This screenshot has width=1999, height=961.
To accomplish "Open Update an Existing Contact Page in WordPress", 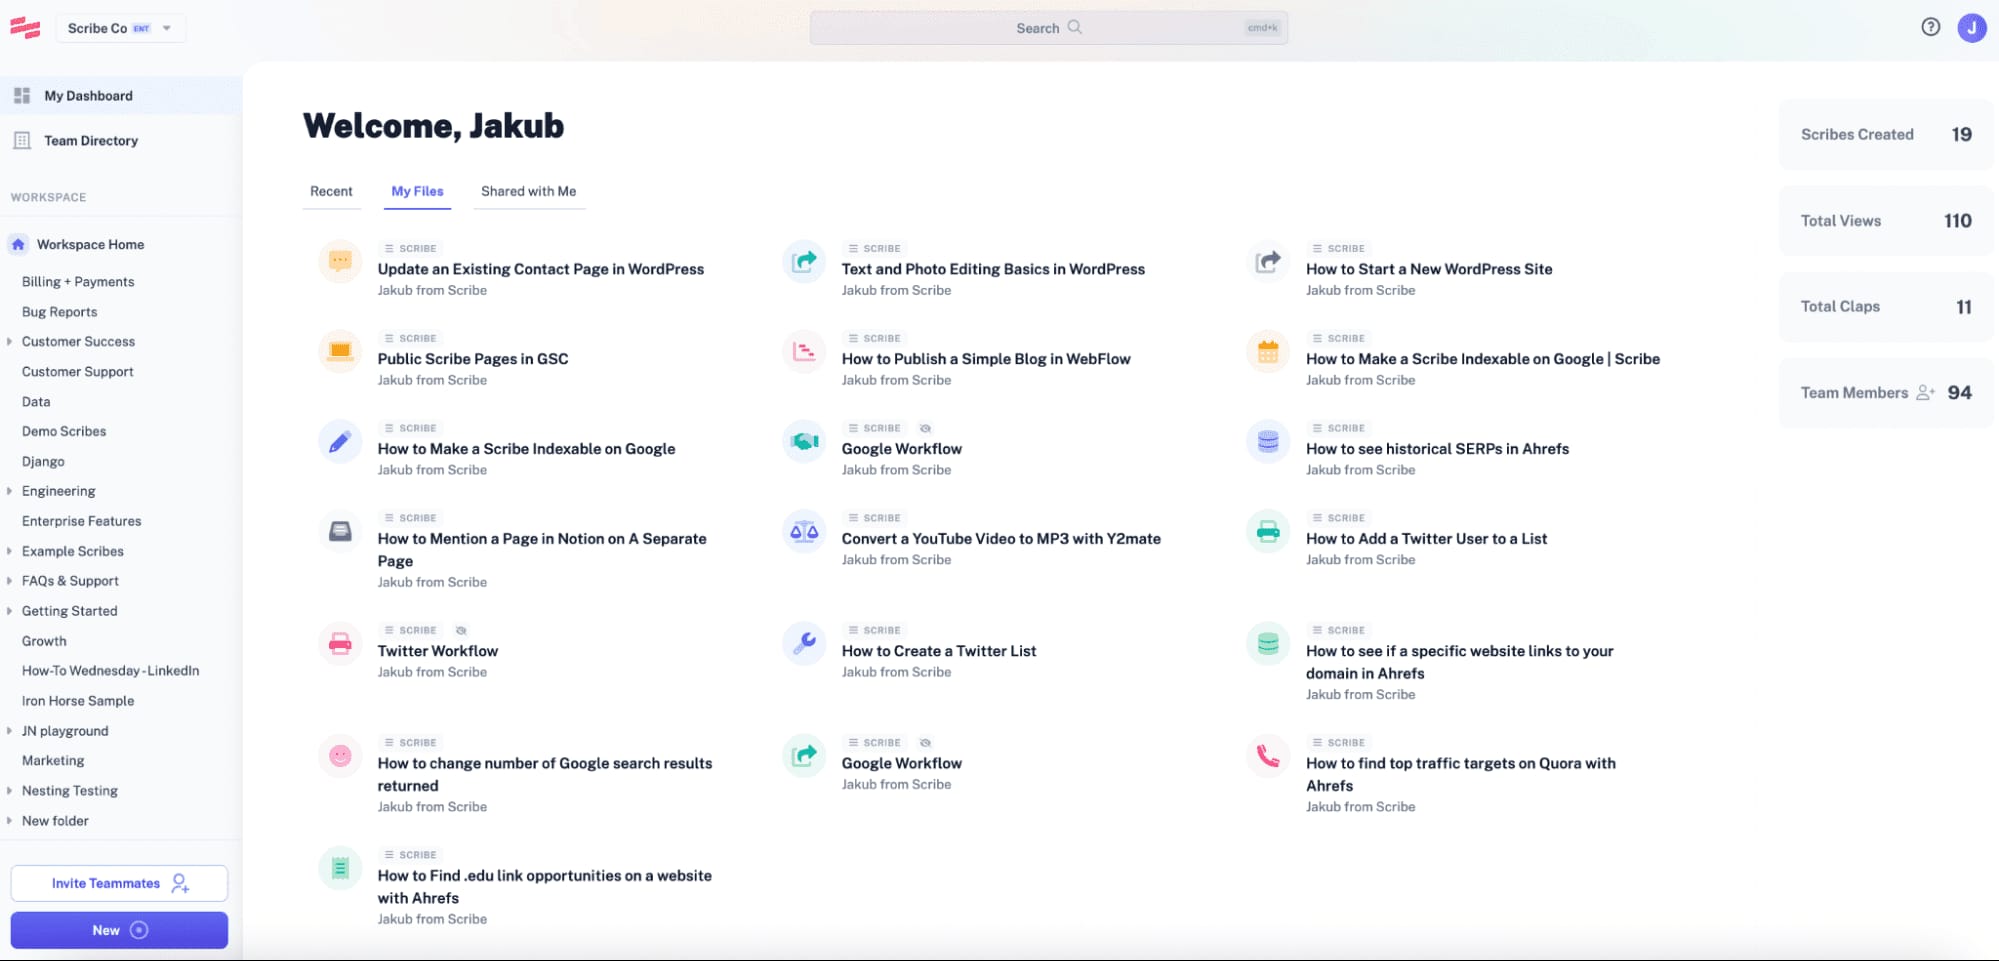I will 541,269.
